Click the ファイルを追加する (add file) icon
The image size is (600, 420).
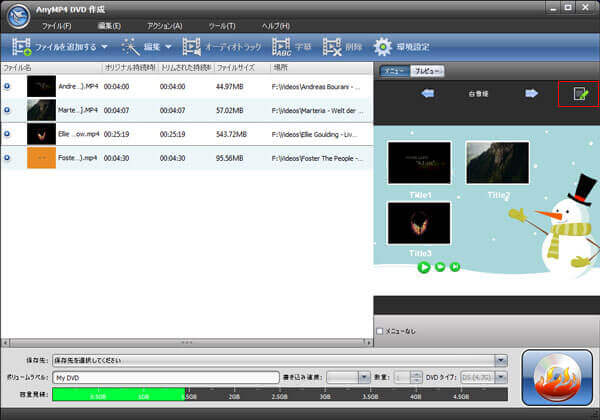[20, 46]
